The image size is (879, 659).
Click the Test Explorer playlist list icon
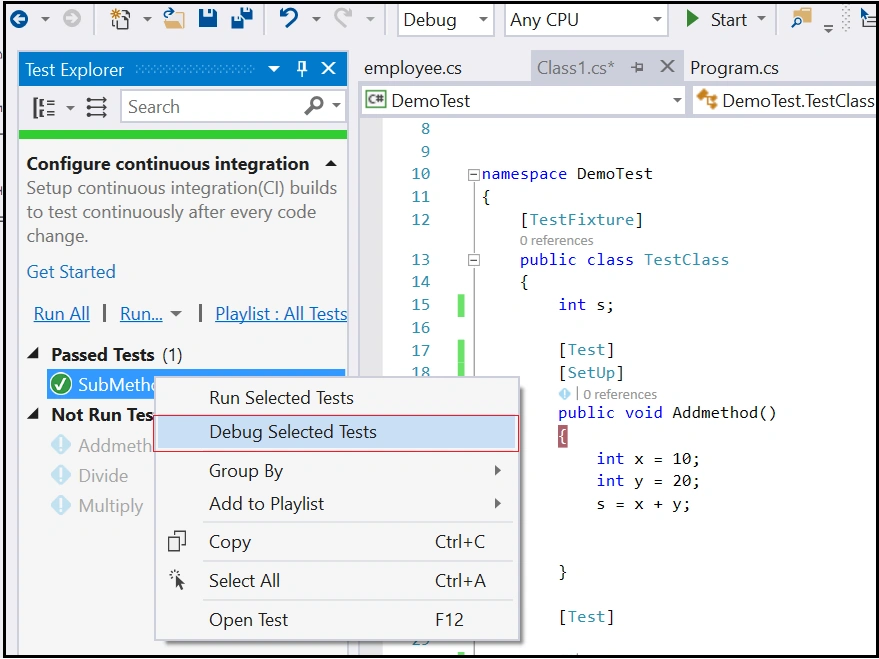(x=96, y=108)
